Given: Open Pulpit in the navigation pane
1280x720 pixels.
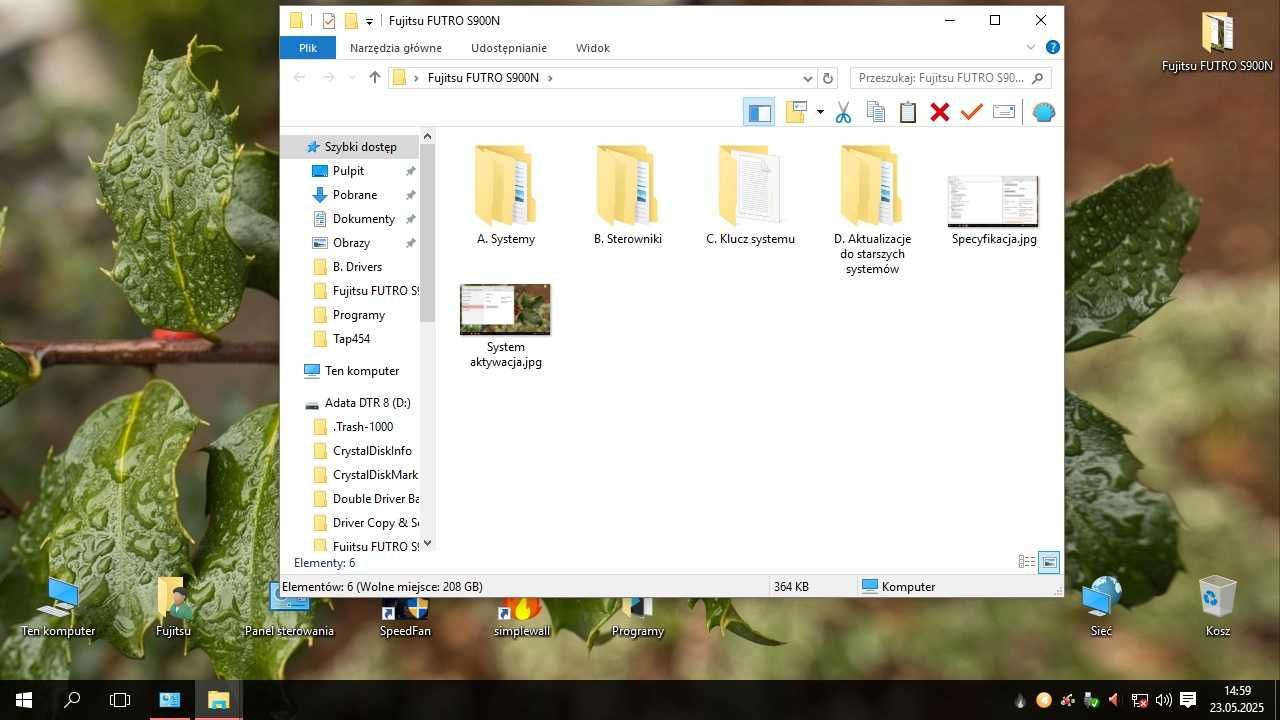Looking at the screenshot, I should [348, 171].
